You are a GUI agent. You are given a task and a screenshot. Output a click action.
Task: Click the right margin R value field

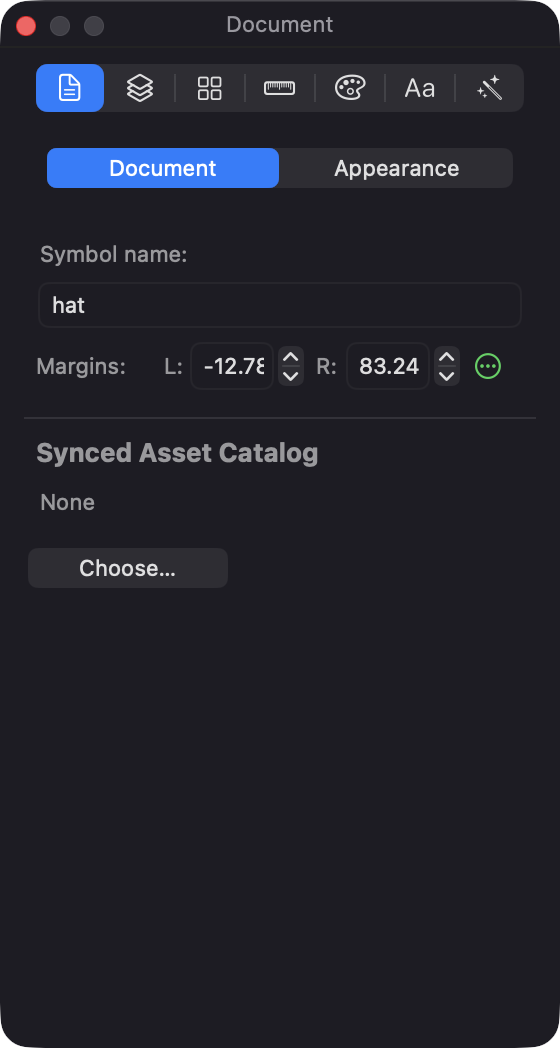(x=388, y=366)
